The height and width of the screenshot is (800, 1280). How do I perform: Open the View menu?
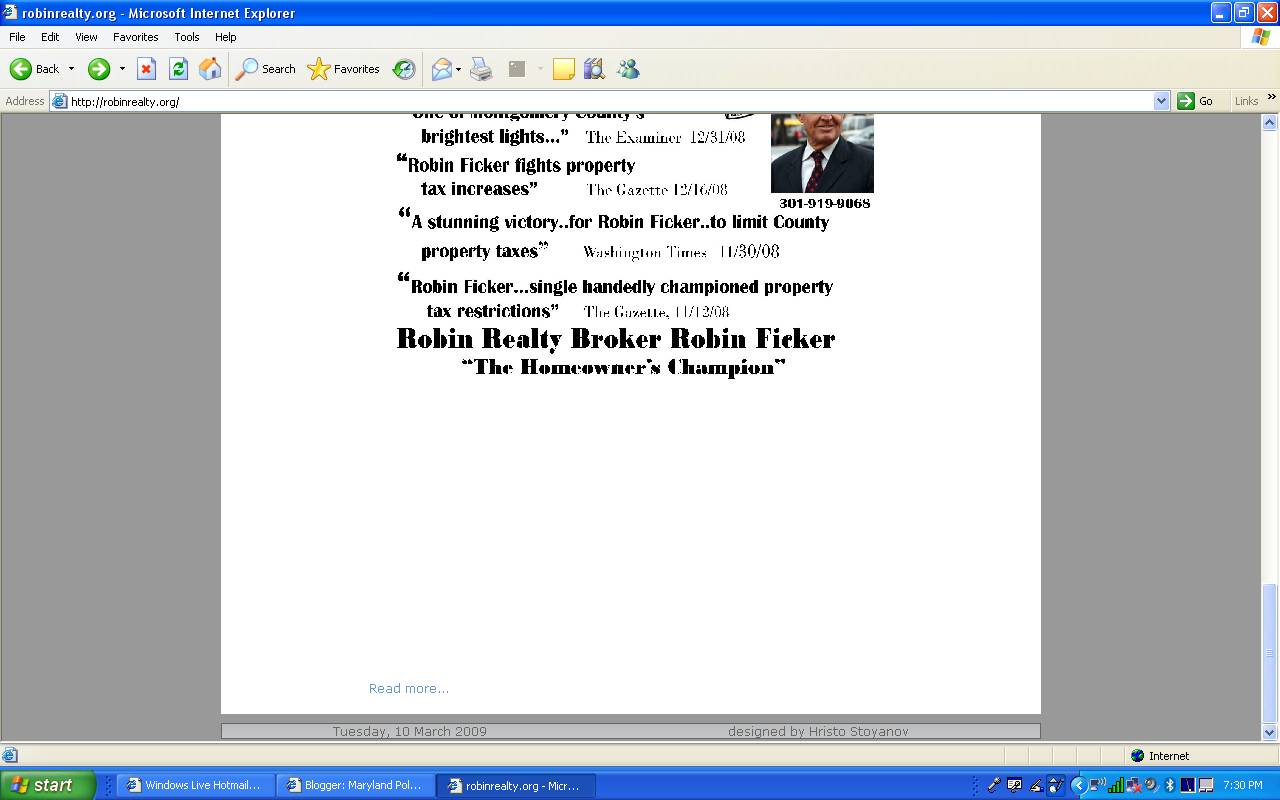point(86,37)
